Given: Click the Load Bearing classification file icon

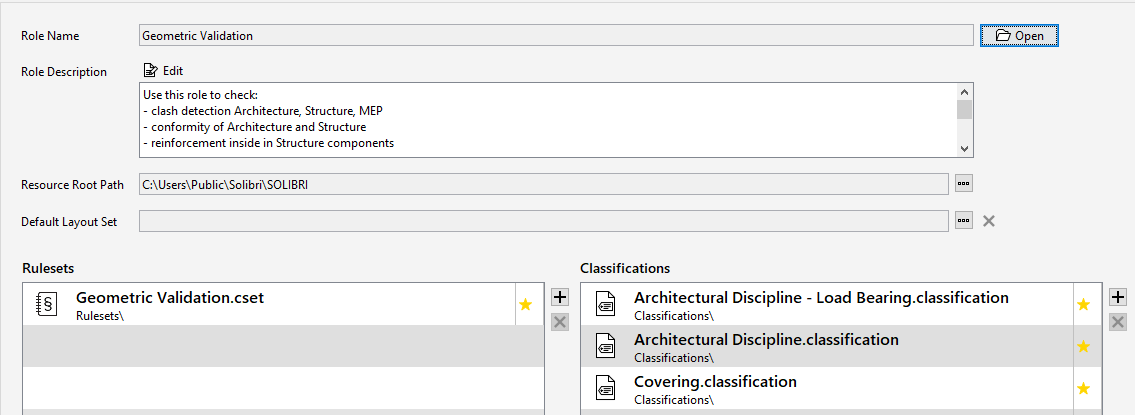Looking at the screenshot, I should [x=605, y=304].
